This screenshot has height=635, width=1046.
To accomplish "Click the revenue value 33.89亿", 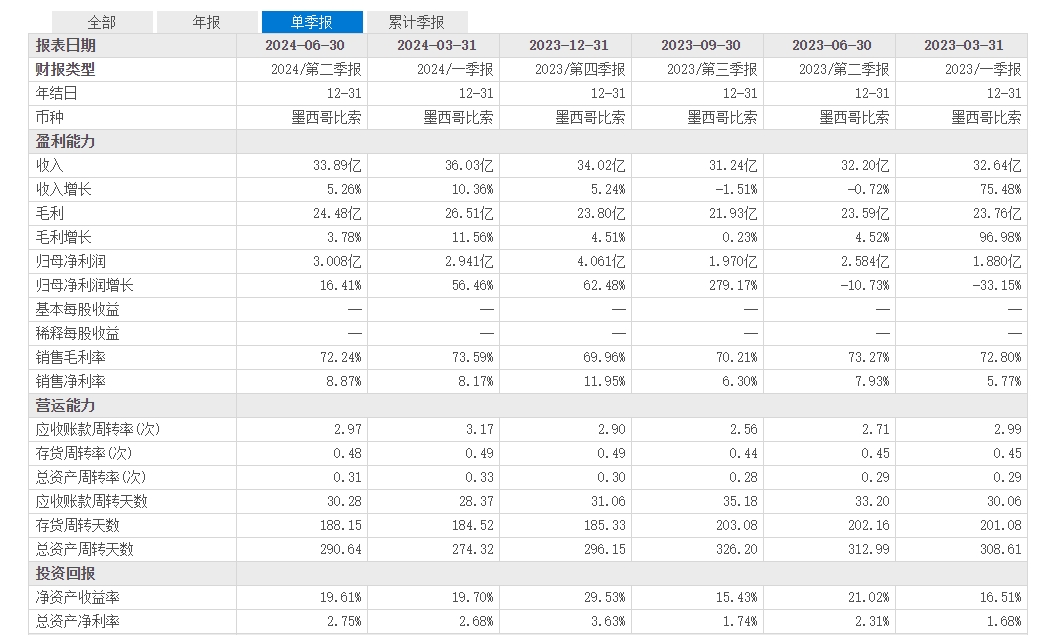I will [338, 165].
